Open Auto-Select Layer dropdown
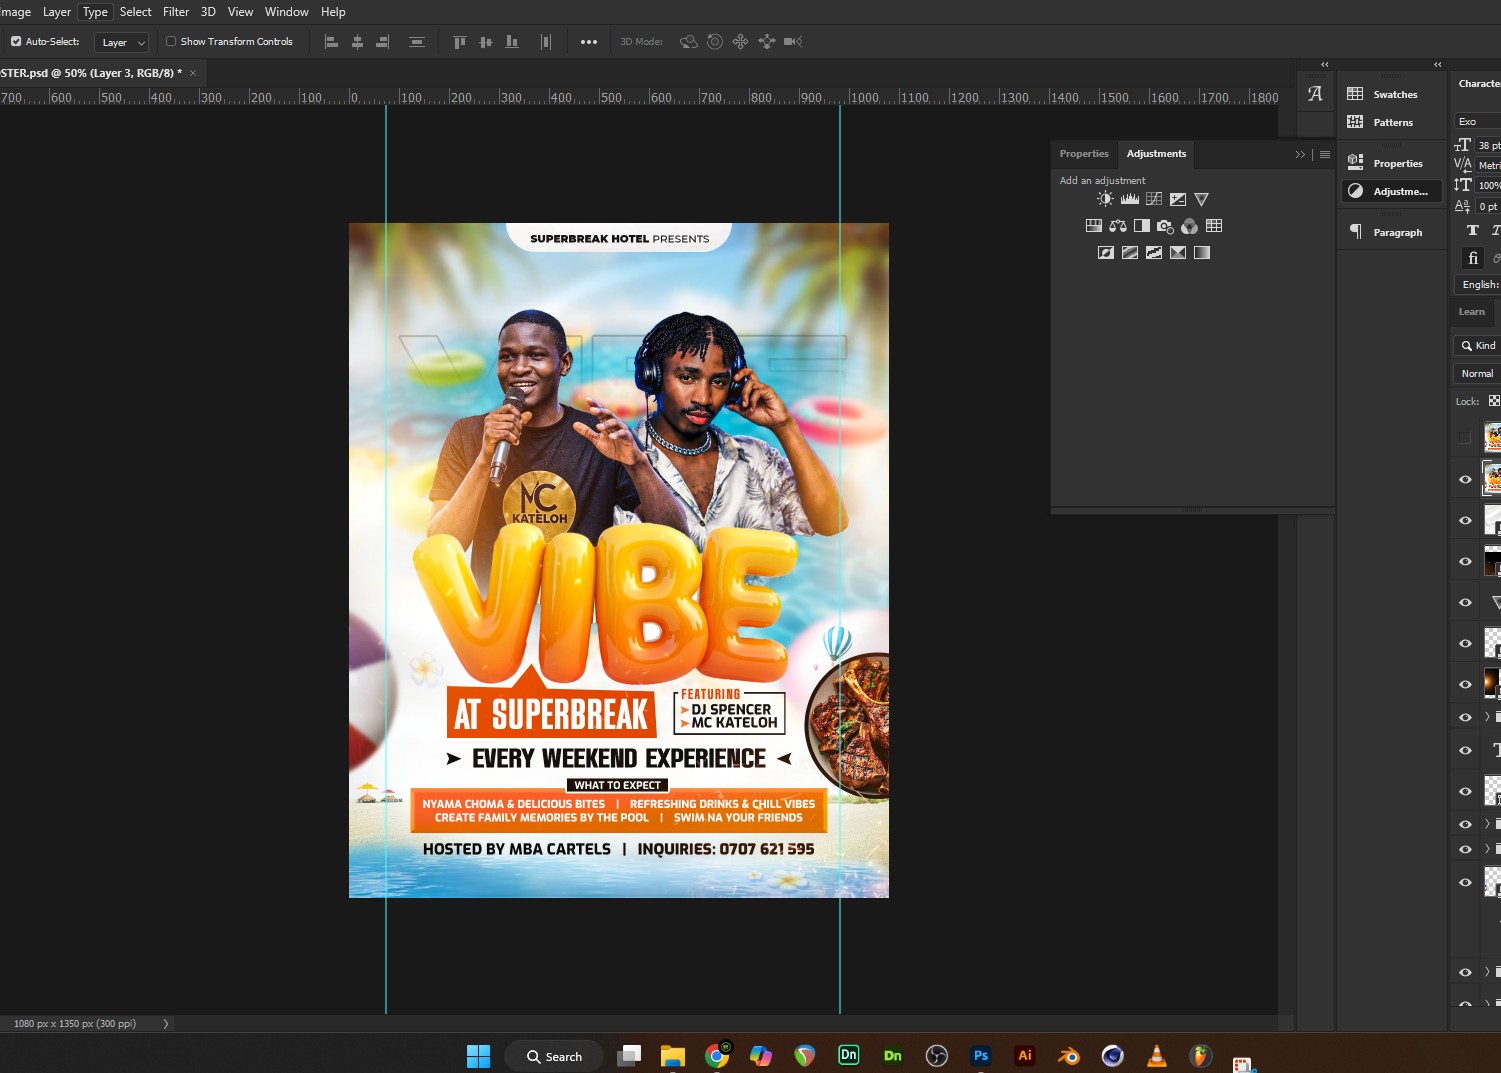This screenshot has width=1501, height=1073. [122, 42]
